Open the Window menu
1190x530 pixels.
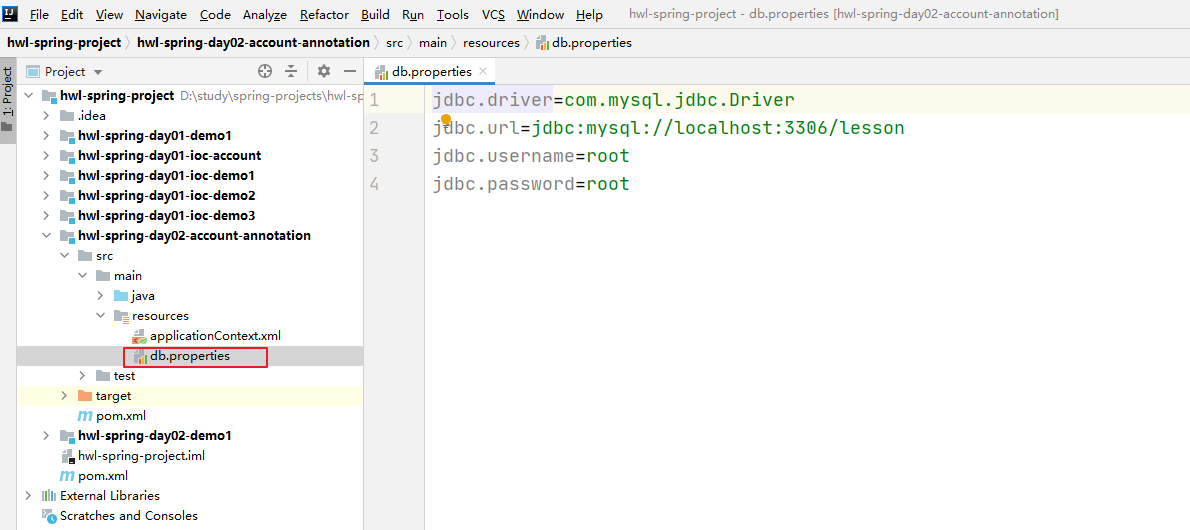click(540, 14)
